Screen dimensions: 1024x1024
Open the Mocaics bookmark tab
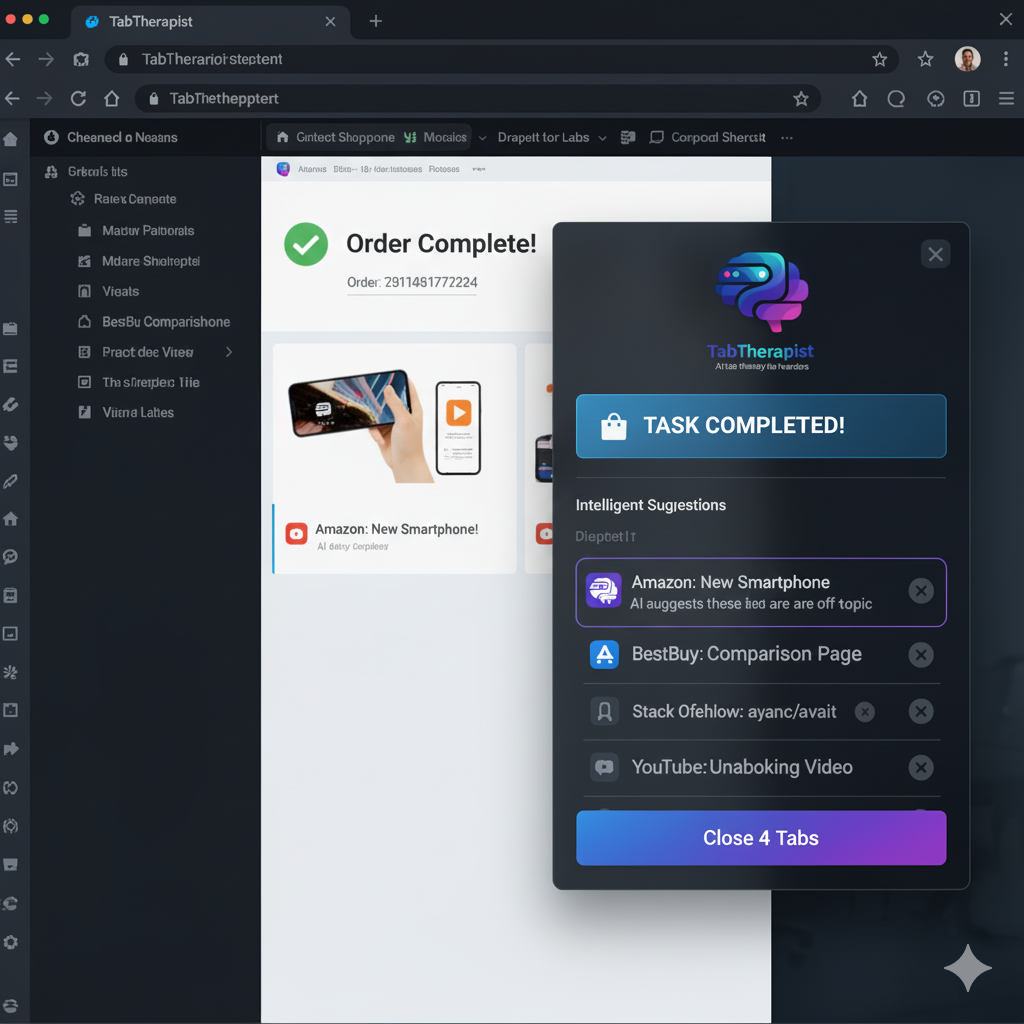pos(435,138)
